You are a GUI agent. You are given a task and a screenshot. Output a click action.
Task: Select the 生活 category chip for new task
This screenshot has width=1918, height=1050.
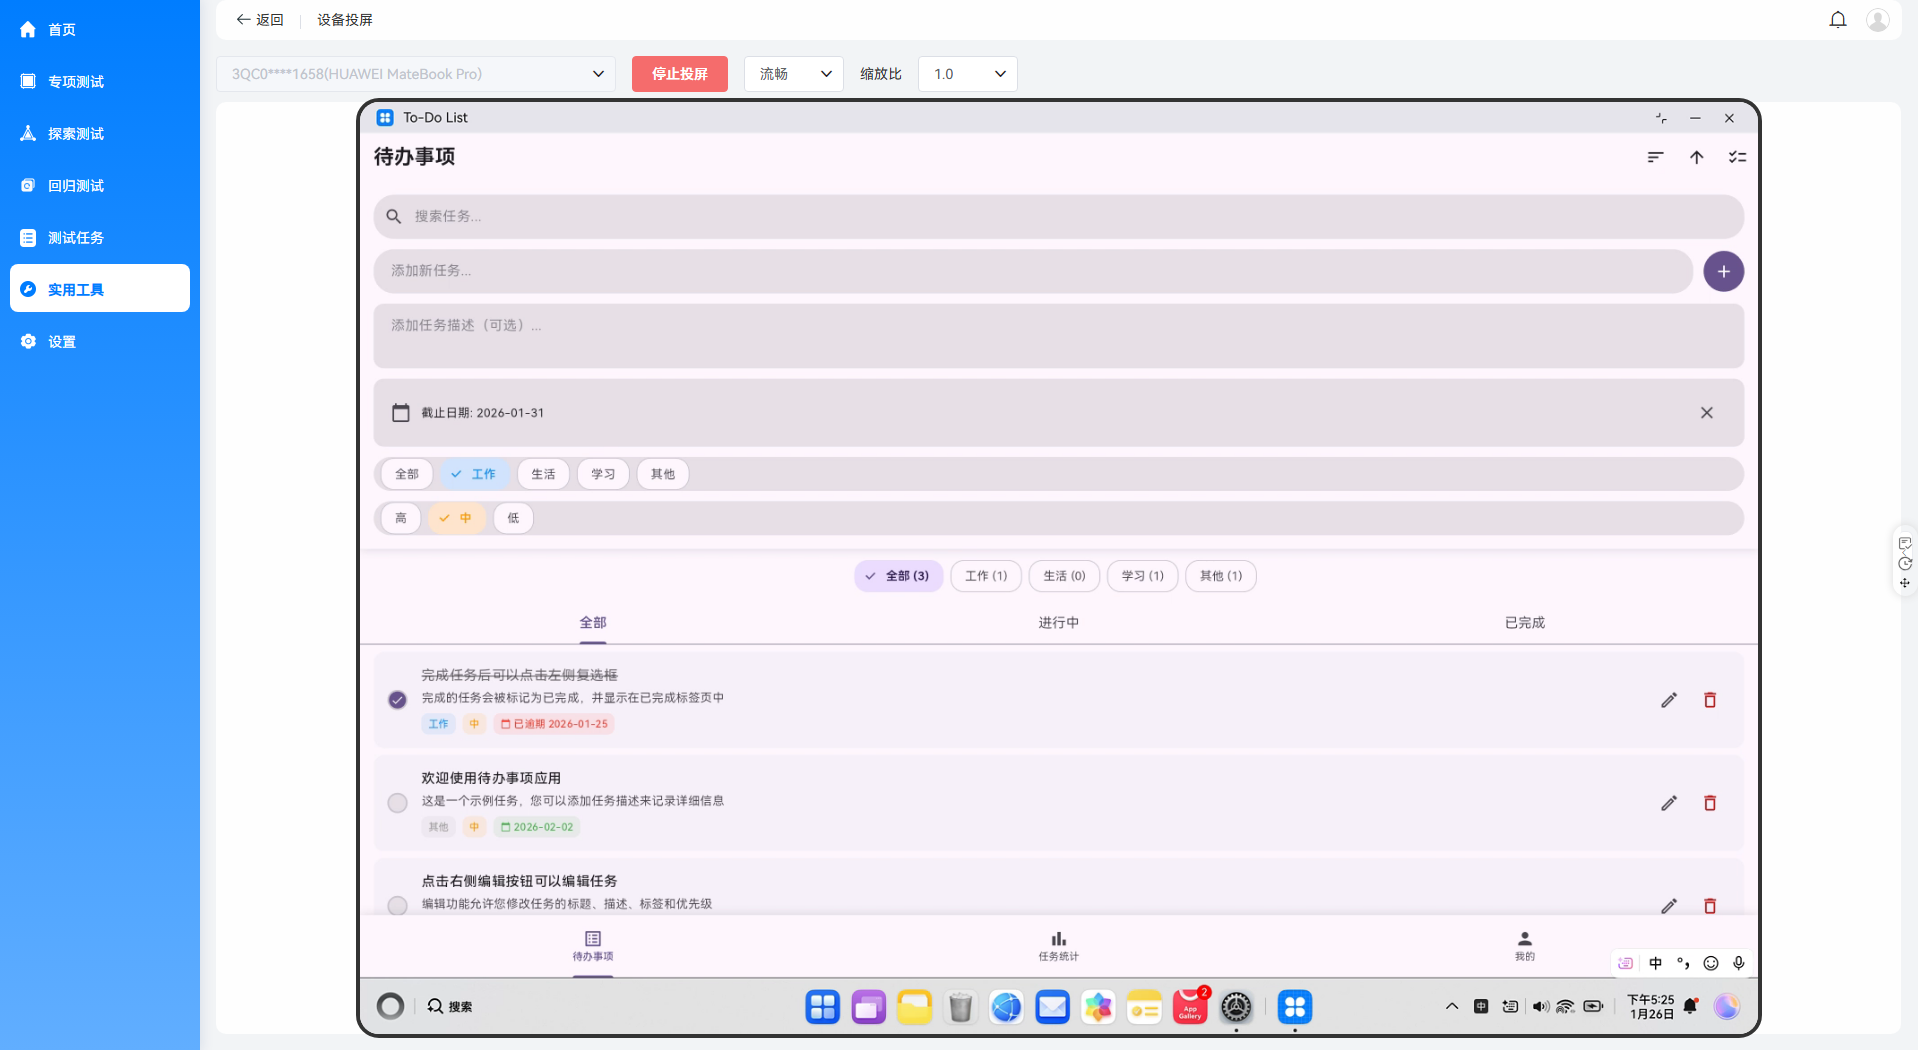(543, 474)
